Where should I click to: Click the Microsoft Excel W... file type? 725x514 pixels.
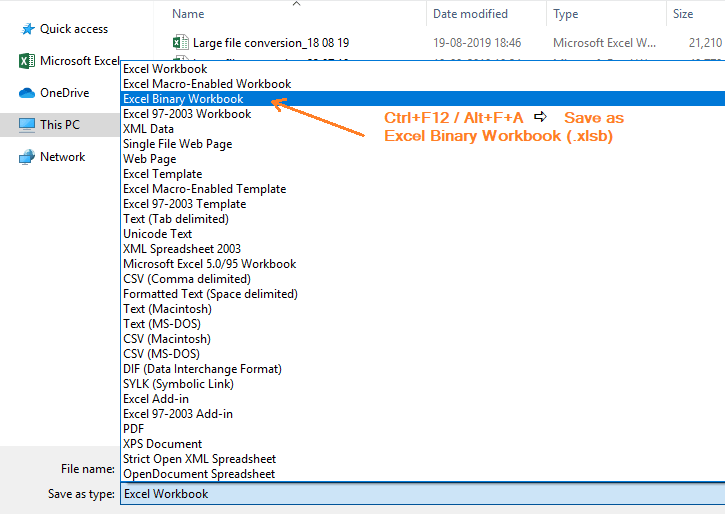click(x=604, y=43)
